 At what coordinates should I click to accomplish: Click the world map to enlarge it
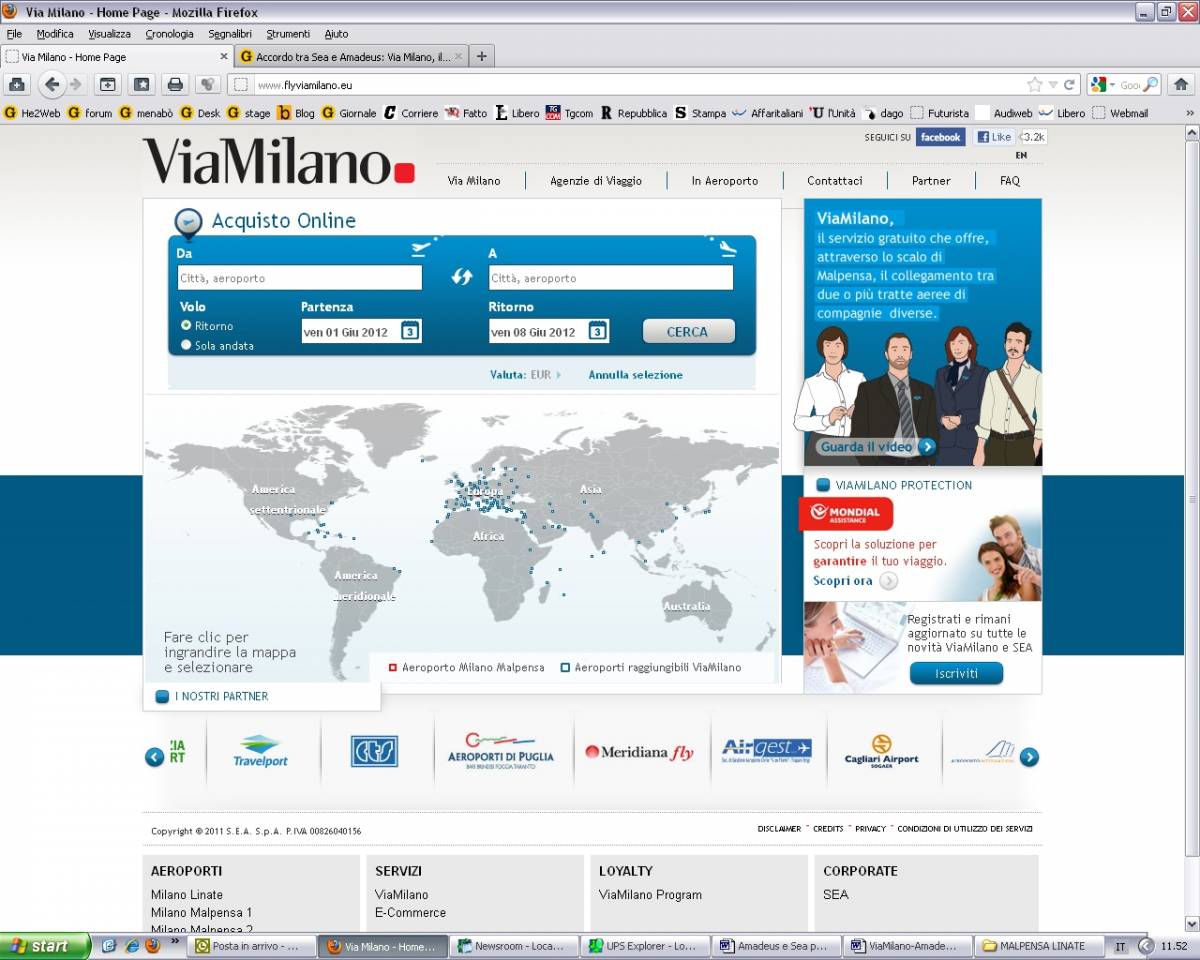[462, 540]
